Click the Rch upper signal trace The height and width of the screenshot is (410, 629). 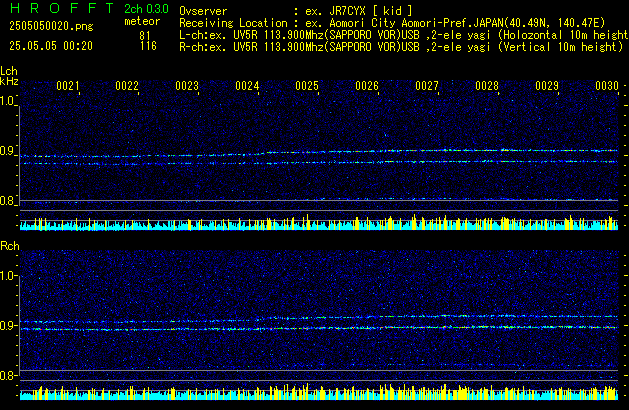click(319, 319)
